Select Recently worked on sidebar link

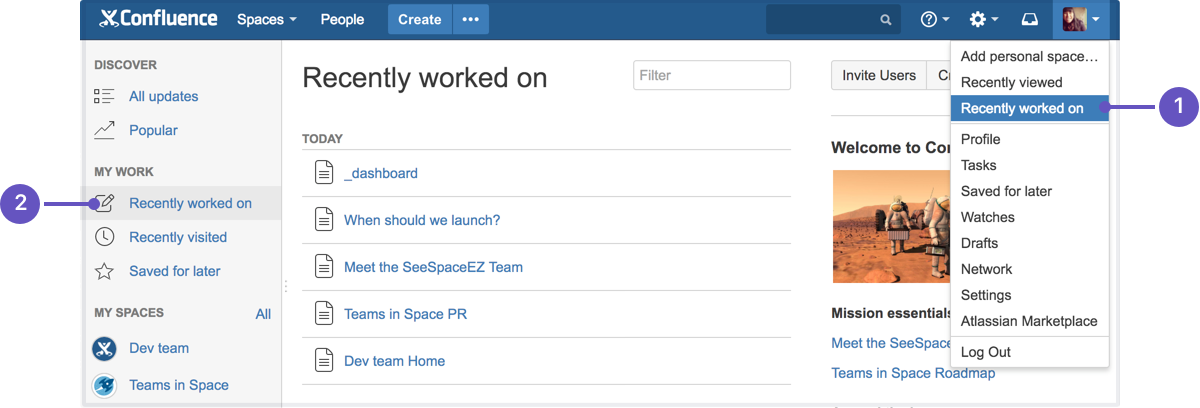(x=190, y=203)
